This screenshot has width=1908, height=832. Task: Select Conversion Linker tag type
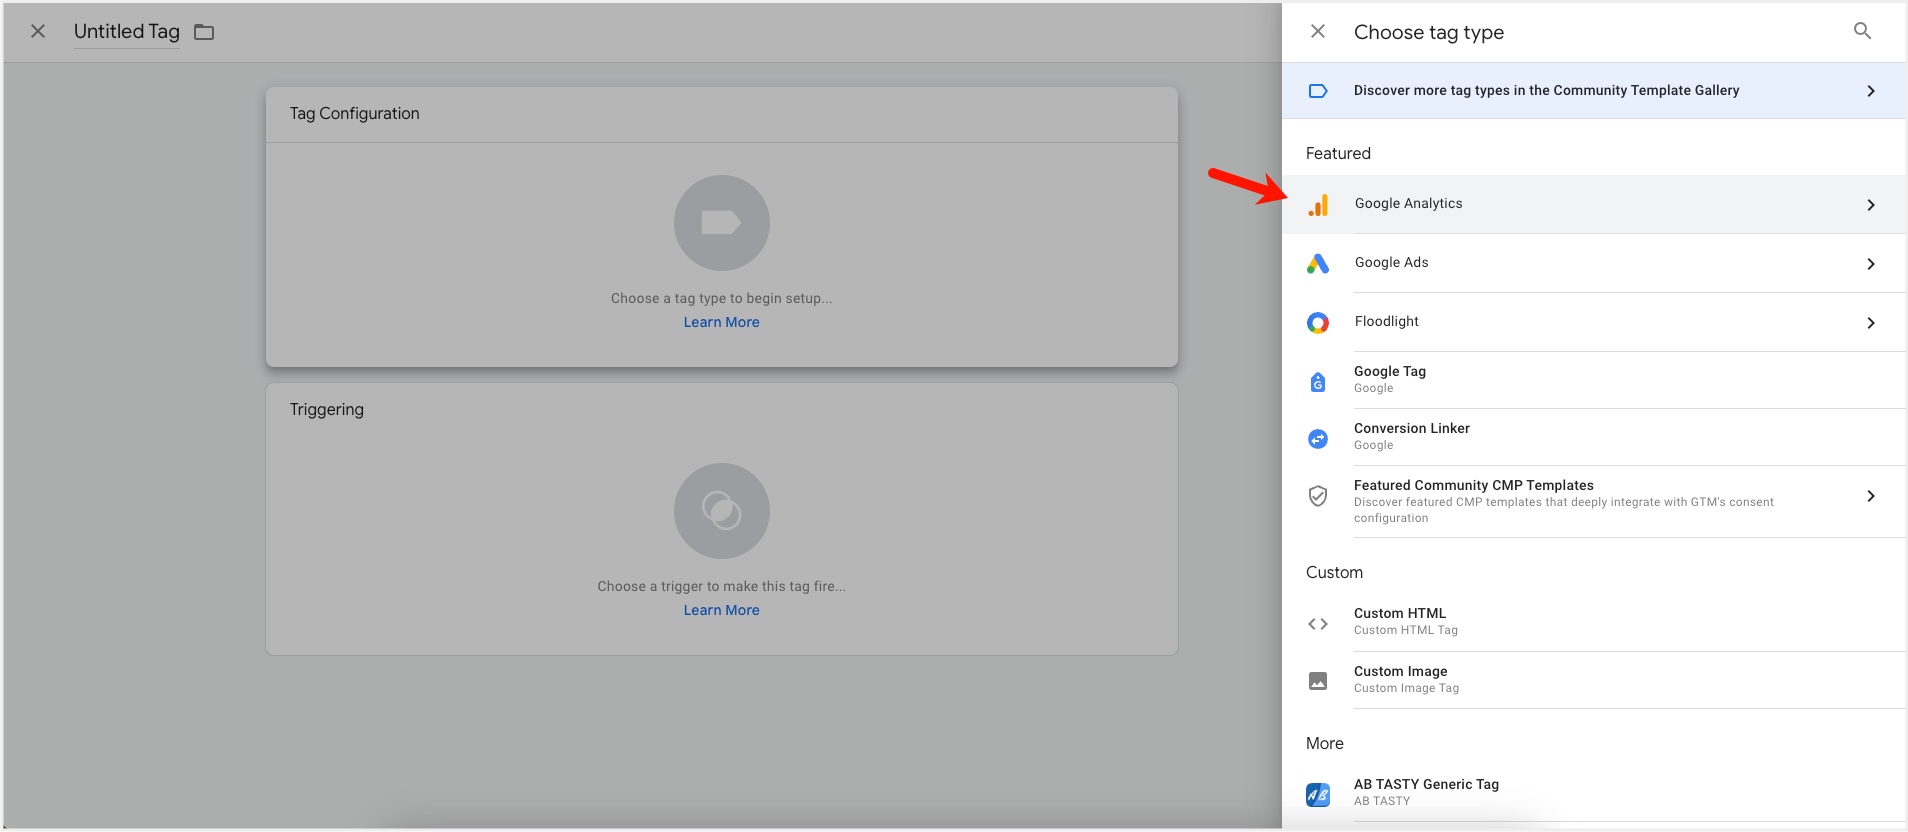(1594, 437)
